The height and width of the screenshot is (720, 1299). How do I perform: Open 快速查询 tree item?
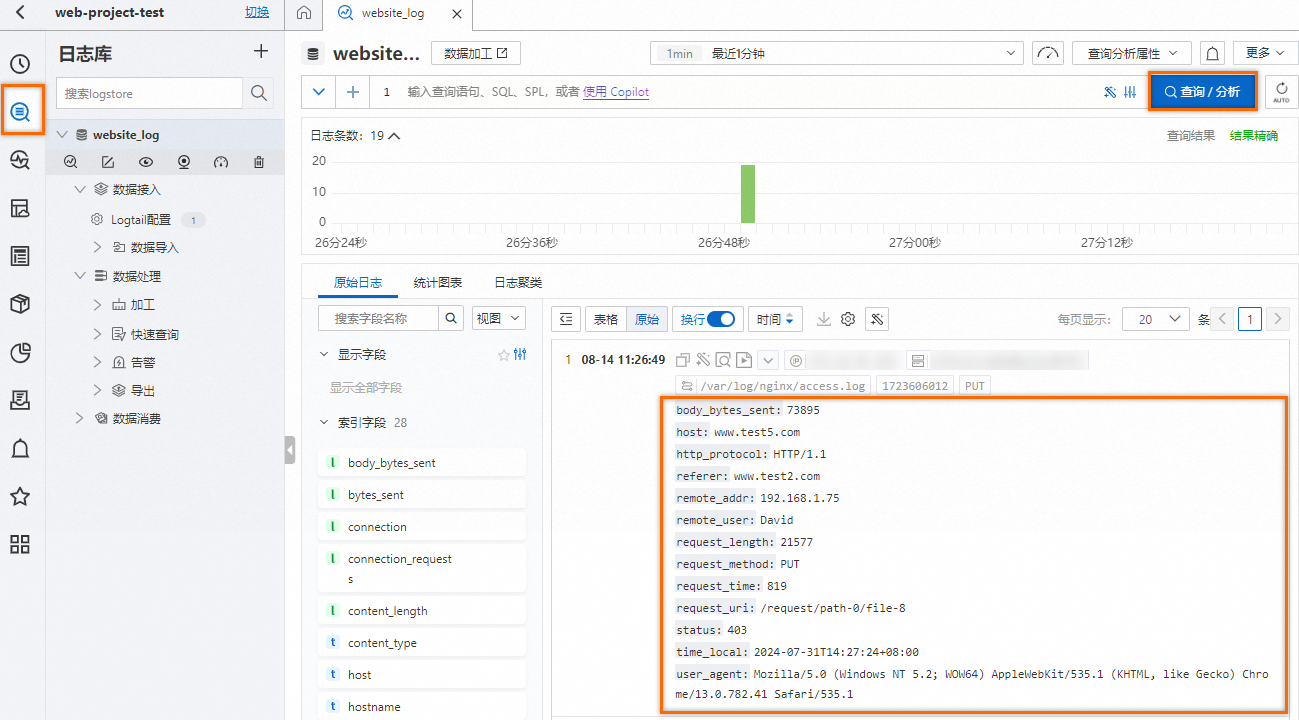[155, 334]
